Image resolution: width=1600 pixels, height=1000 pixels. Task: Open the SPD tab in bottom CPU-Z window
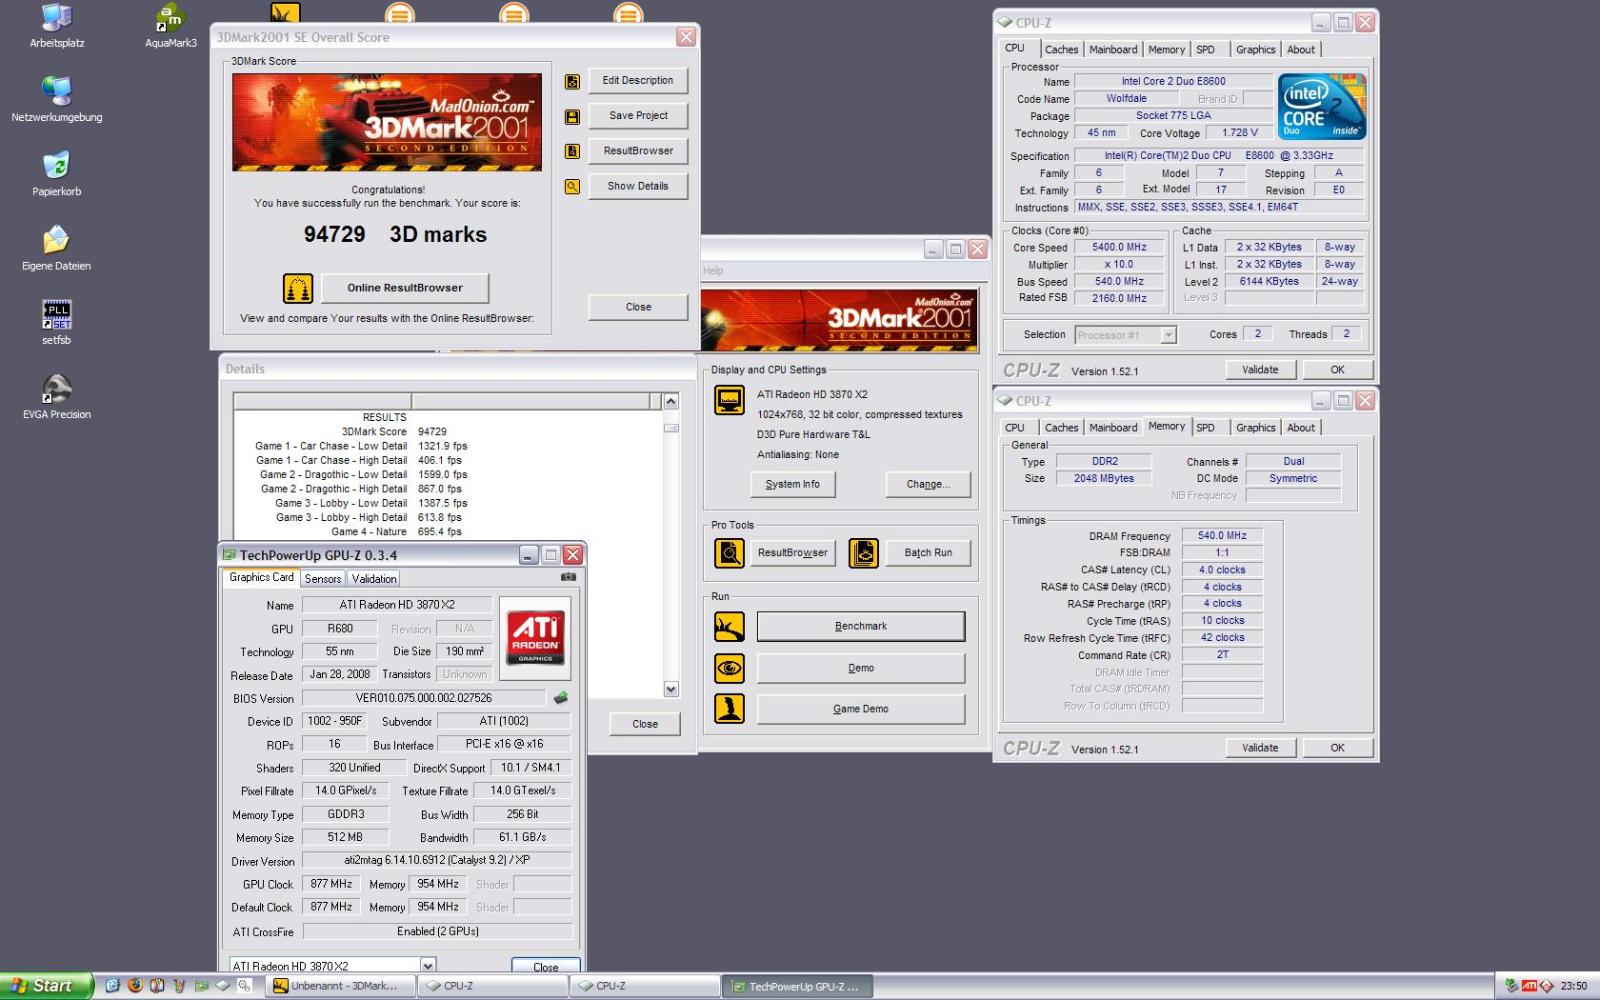(x=1206, y=427)
